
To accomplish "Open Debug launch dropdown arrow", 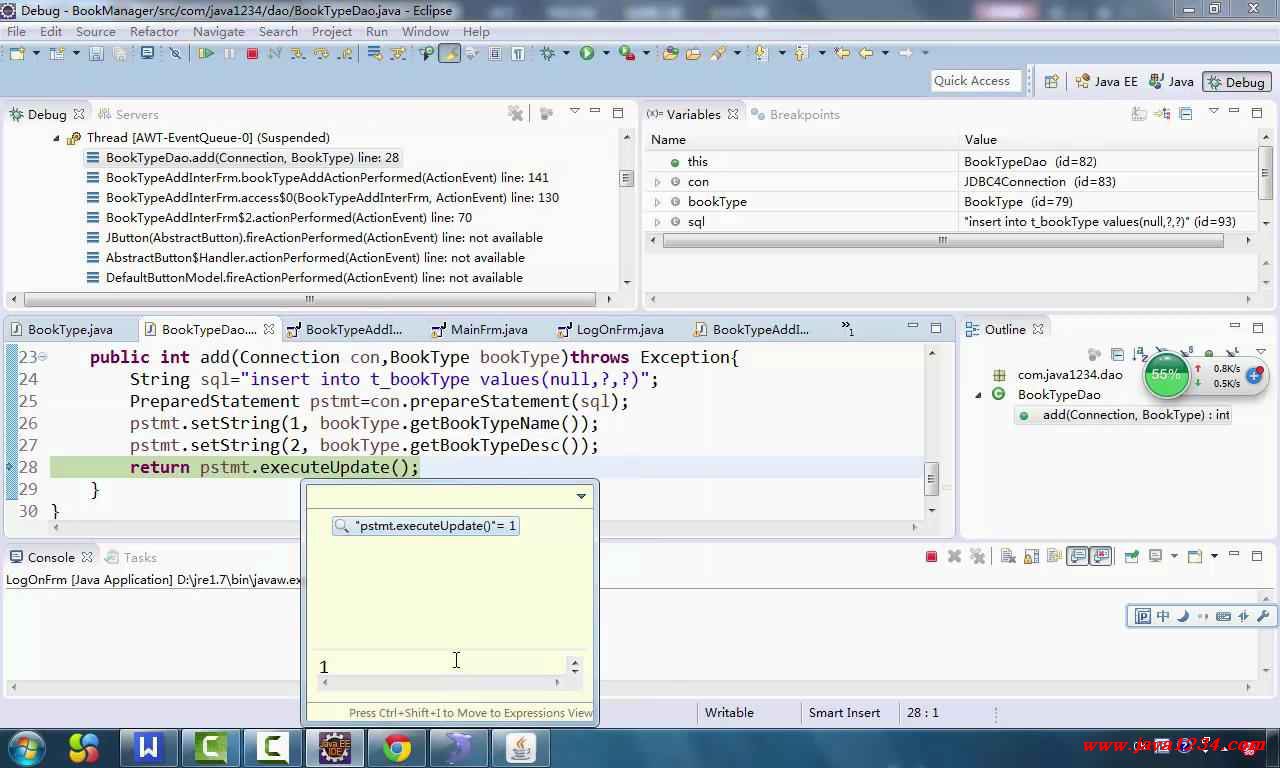I will (x=566, y=53).
